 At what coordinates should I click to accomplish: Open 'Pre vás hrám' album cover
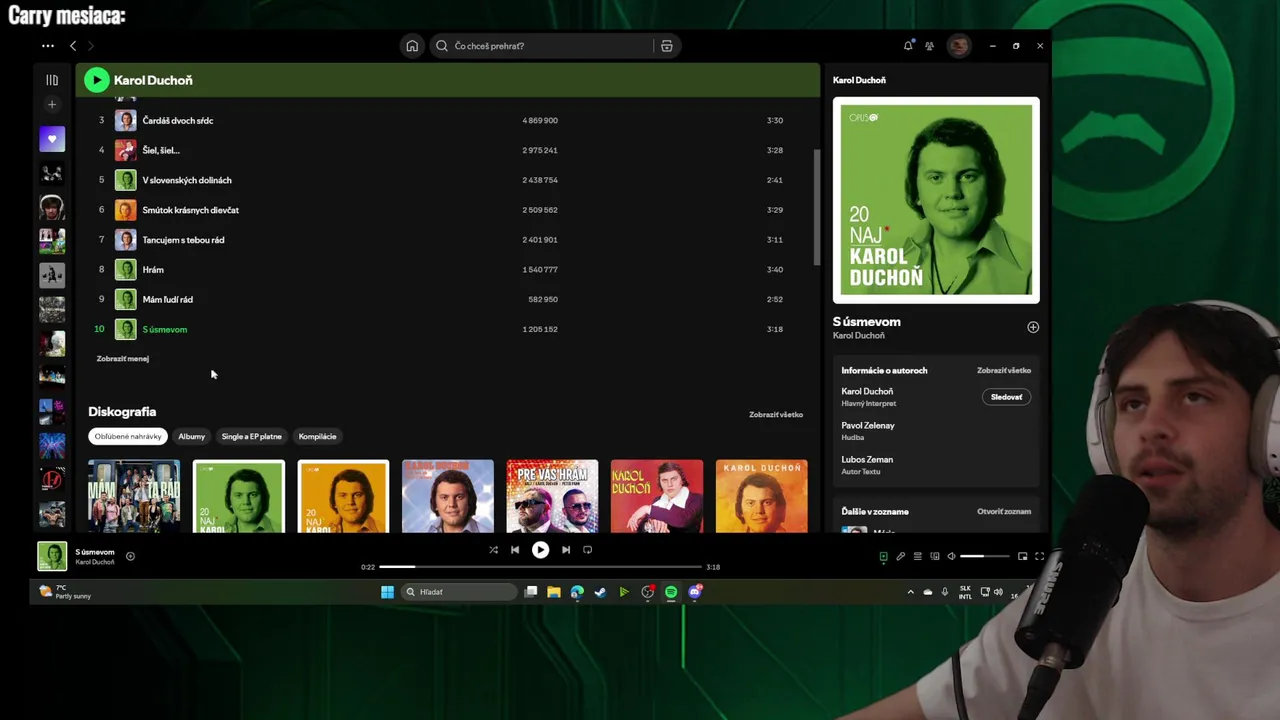[552, 496]
